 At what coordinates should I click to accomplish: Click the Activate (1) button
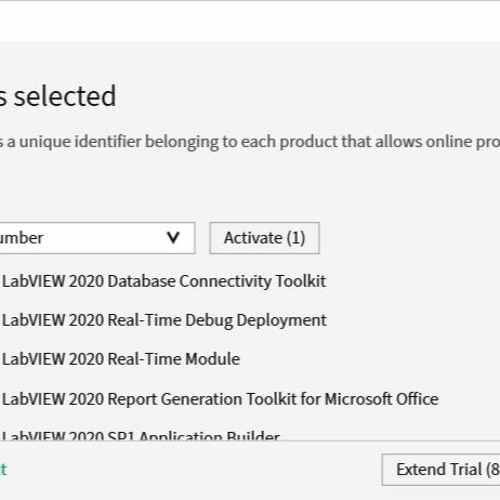pyautogui.click(x=264, y=238)
